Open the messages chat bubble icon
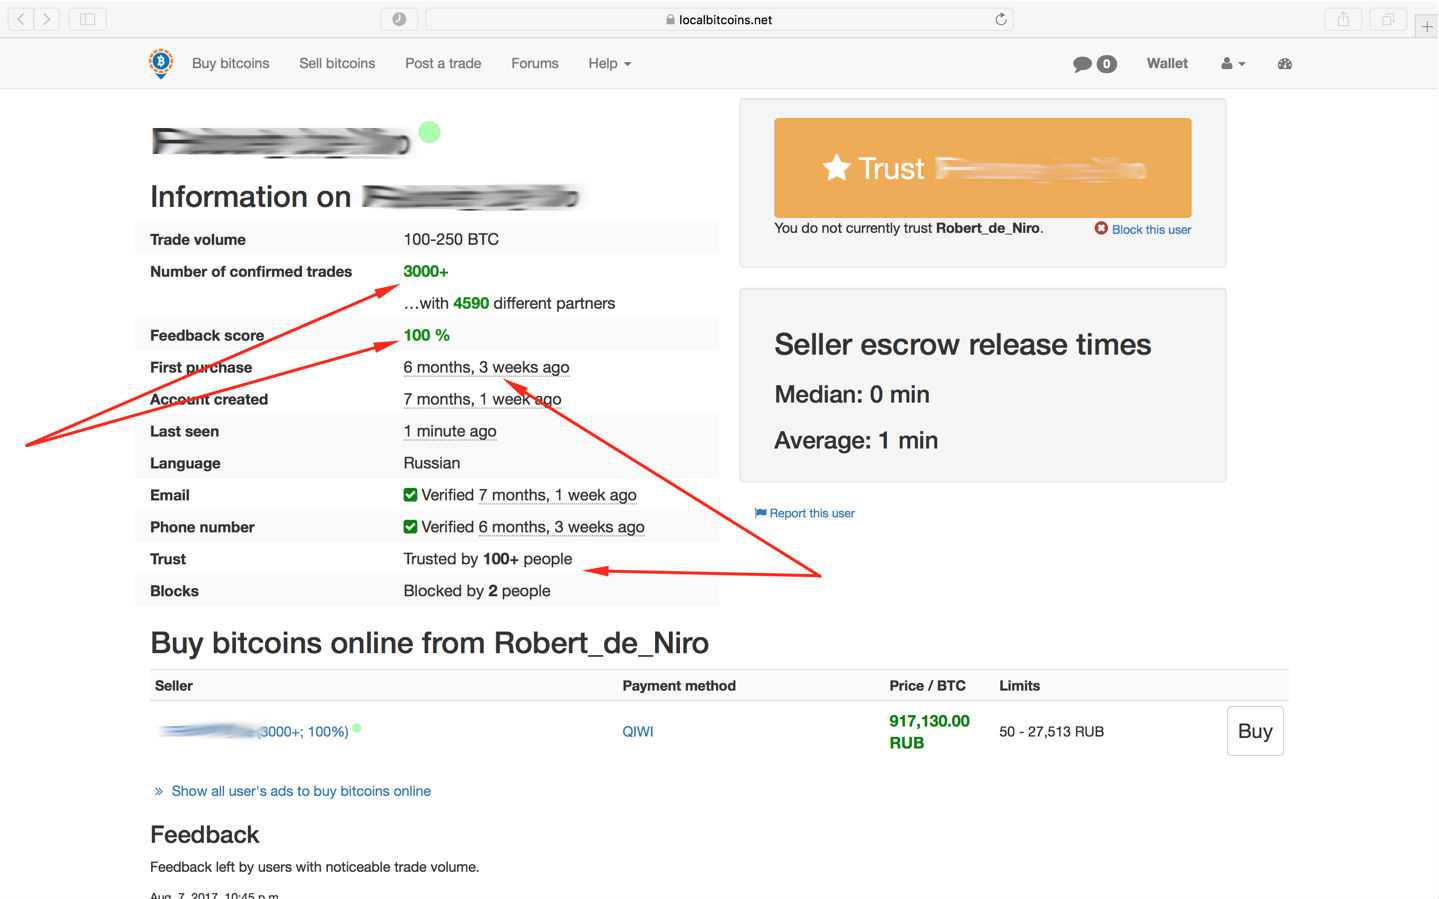1439x899 pixels. (1082, 64)
